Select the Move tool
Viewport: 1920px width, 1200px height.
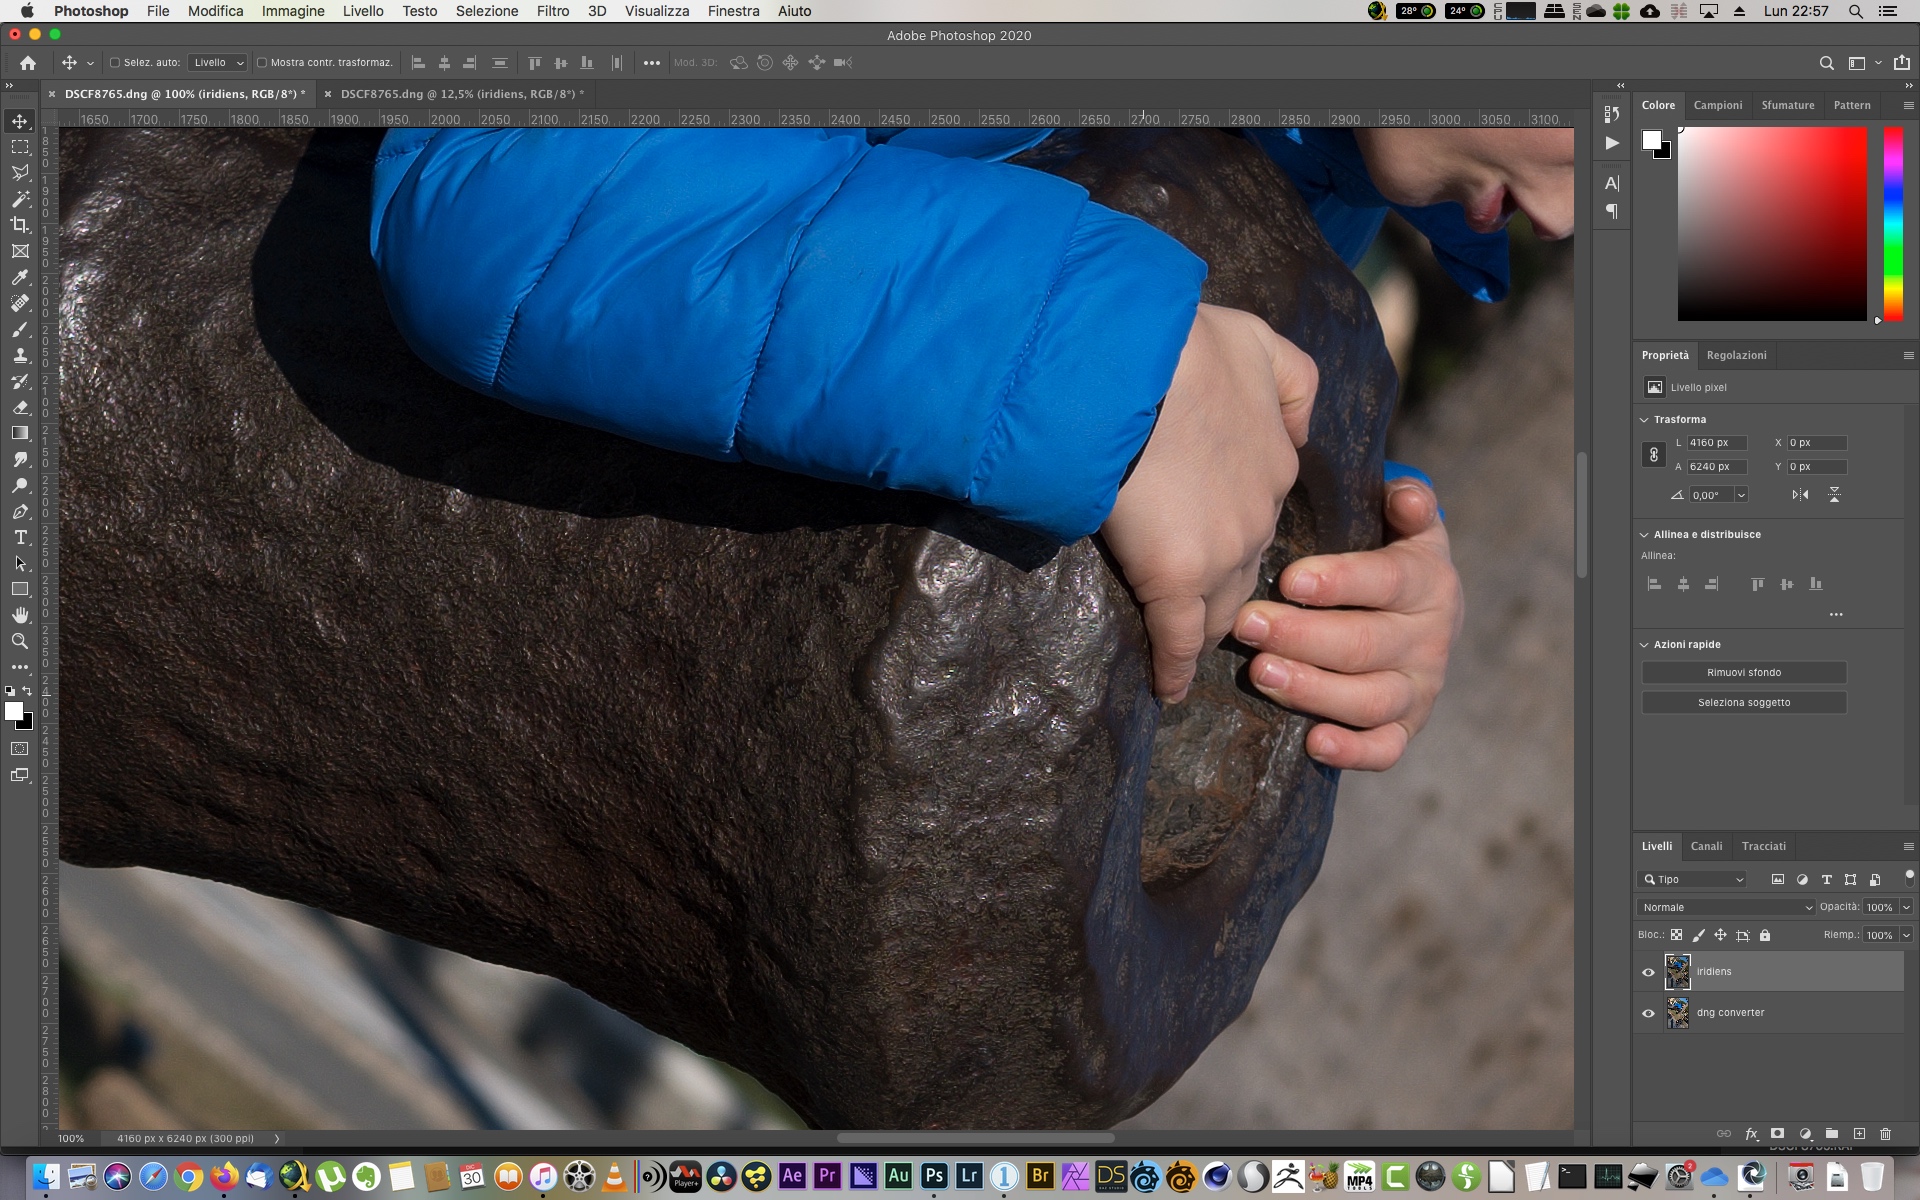pyautogui.click(x=20, y=121)
